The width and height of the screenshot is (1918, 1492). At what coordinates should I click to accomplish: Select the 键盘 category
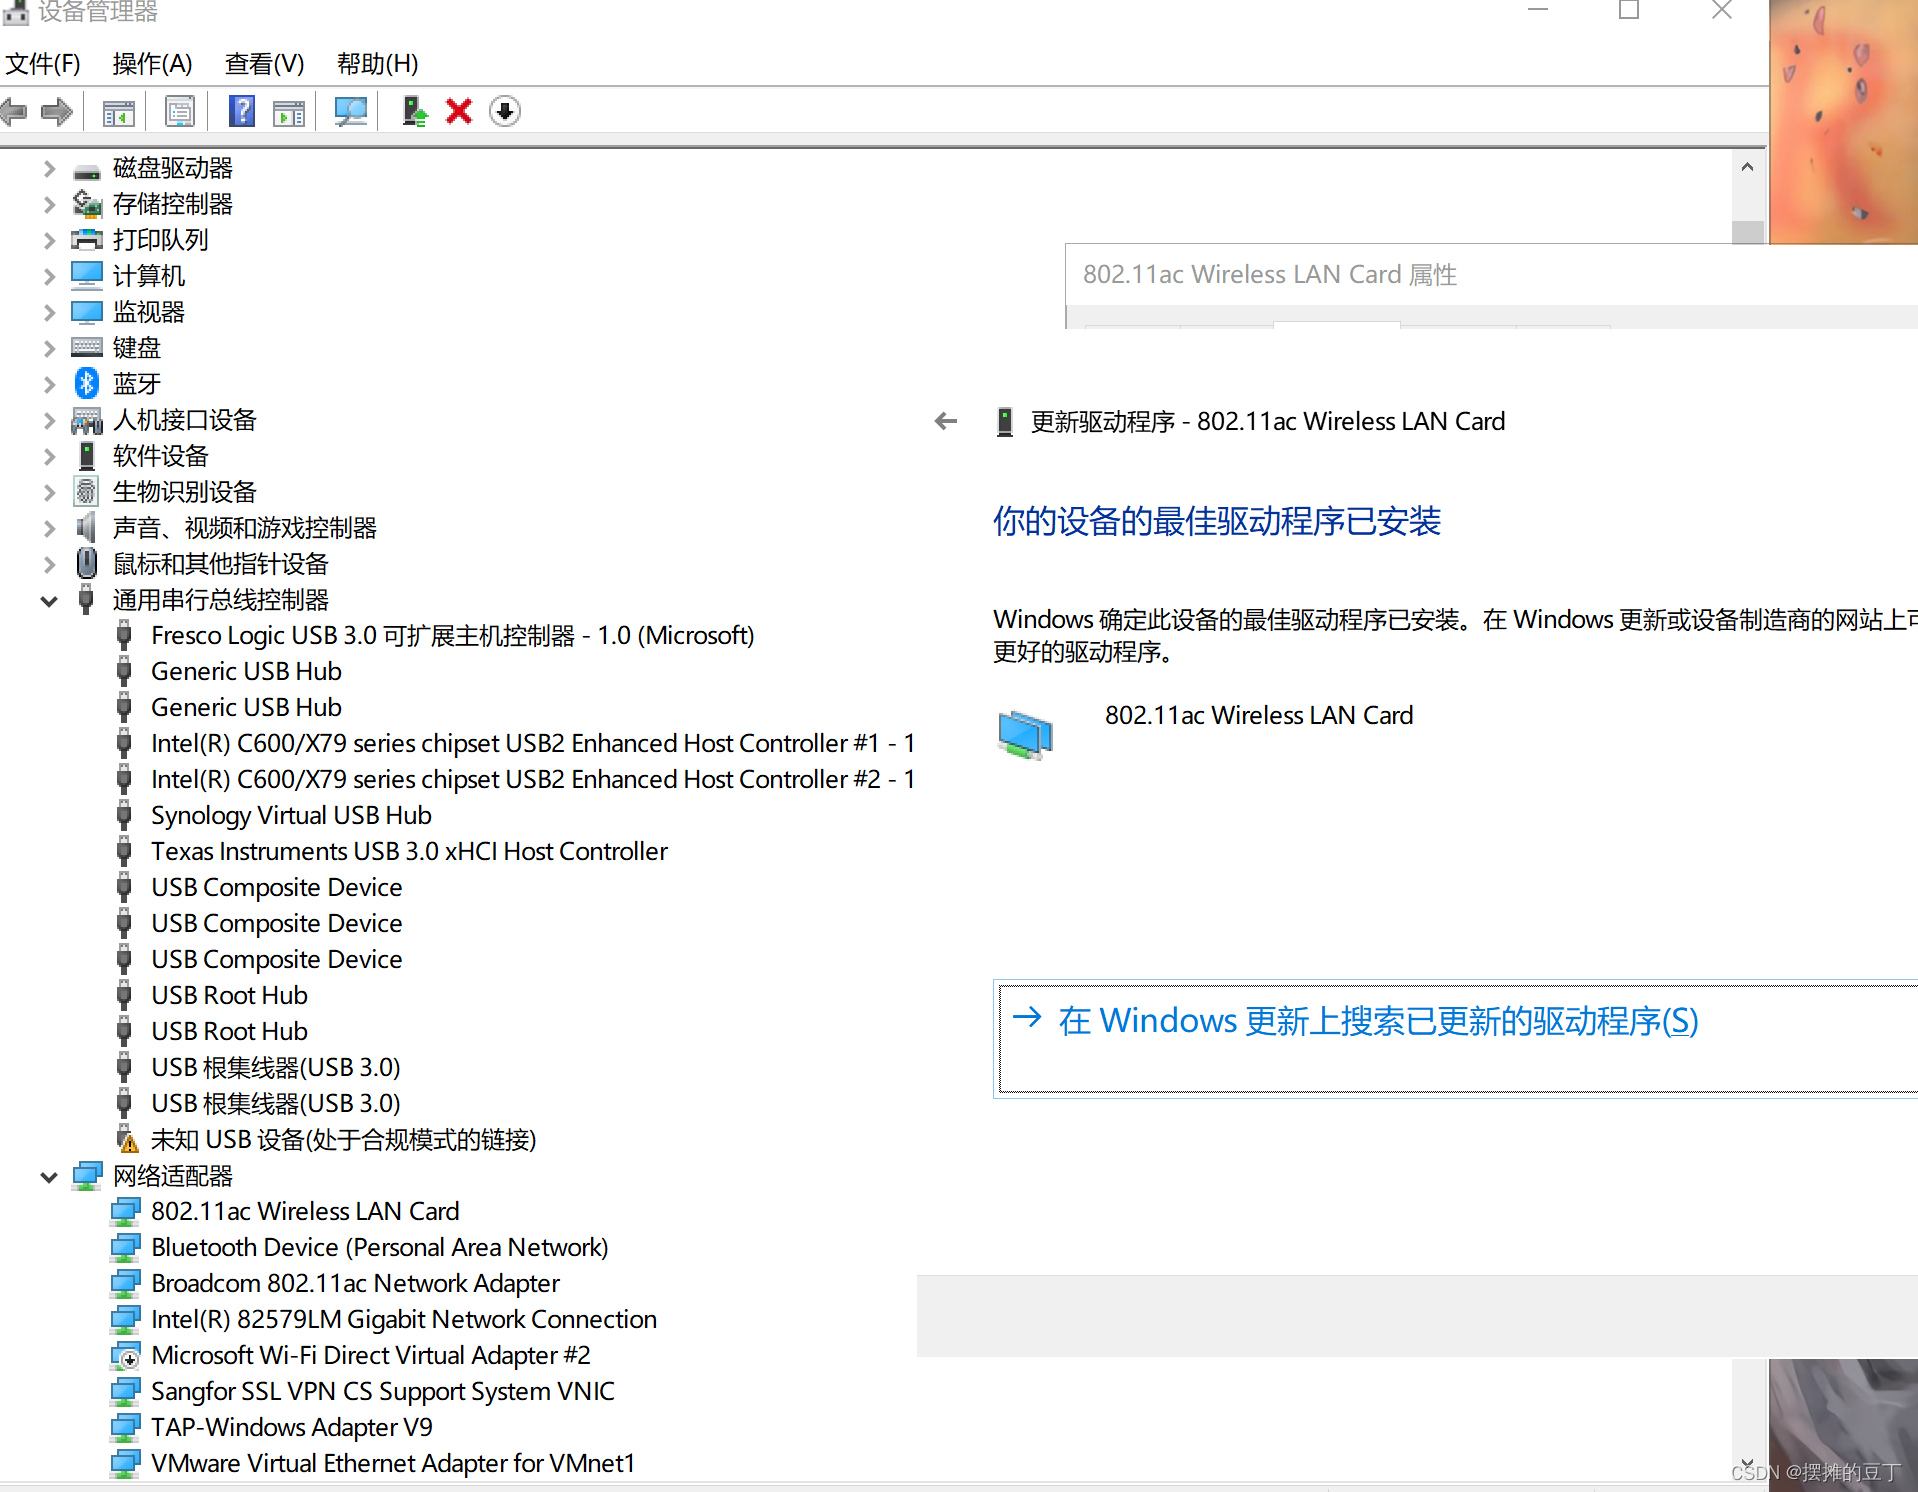[136, 348]
